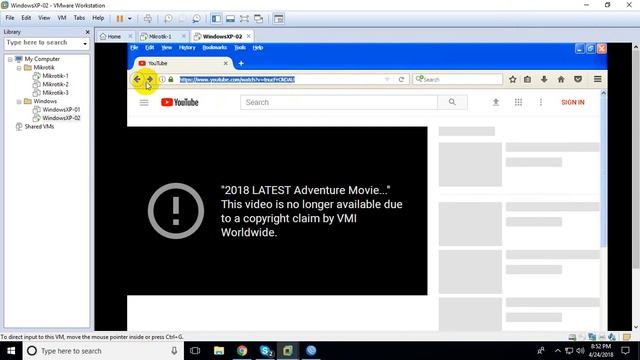Viewport: 640px width, 360px height.
Task: Toggle the thumbnail bar view icon
Action: (230, 18)
